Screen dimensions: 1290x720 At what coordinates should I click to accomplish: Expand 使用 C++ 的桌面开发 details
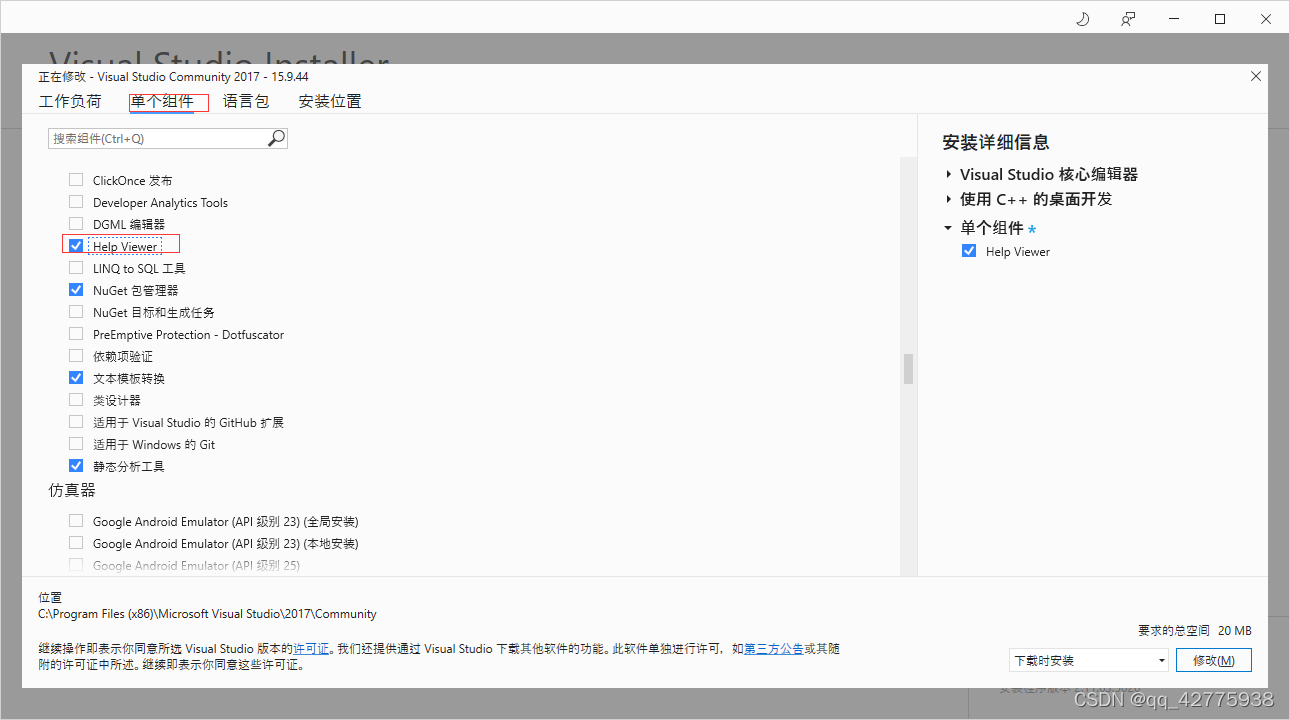(x=948, y=199)
